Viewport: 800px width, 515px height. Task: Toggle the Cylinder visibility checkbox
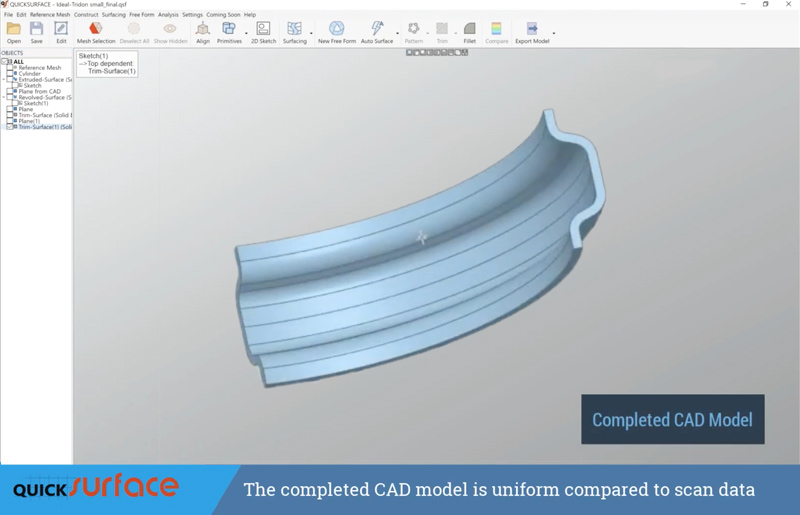point(11,74)
